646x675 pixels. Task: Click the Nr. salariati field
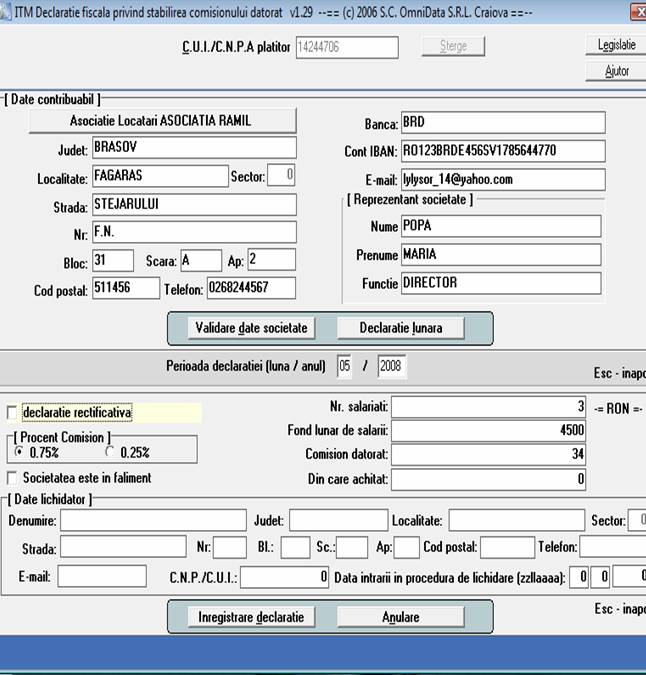[x=488, y=407]
